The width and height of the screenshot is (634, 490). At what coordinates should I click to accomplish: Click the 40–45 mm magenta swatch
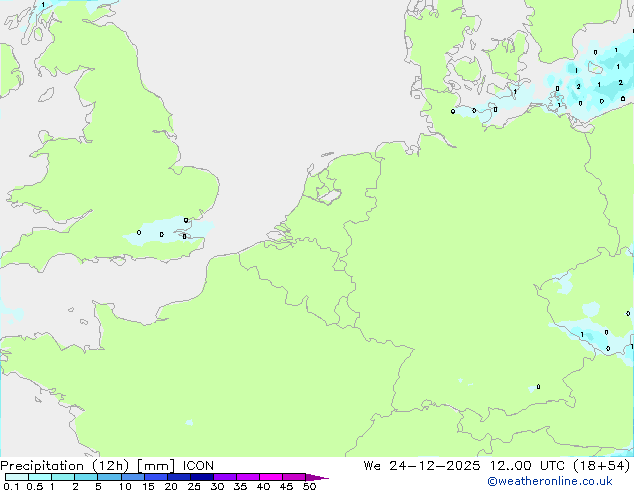pos(271,477)
